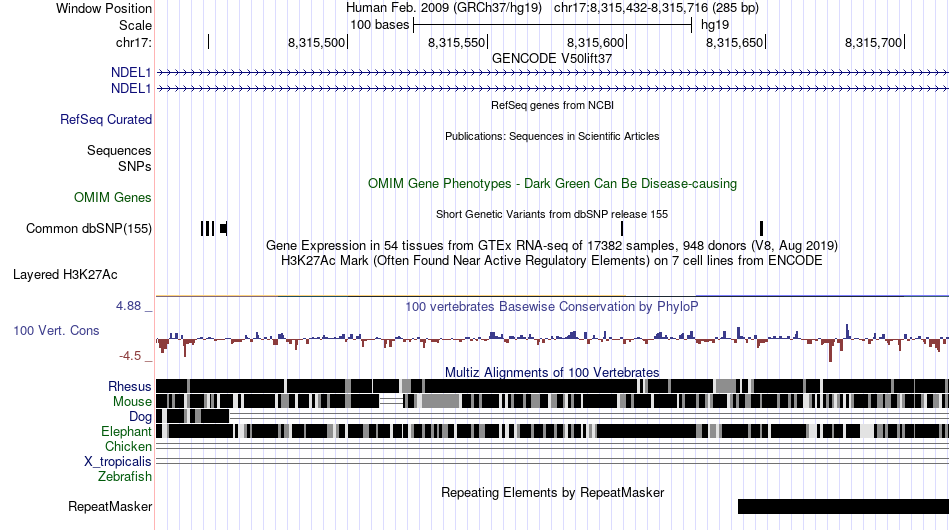
Task: Click the Zebrafish alignment label
Action: [x=125, y=477]
